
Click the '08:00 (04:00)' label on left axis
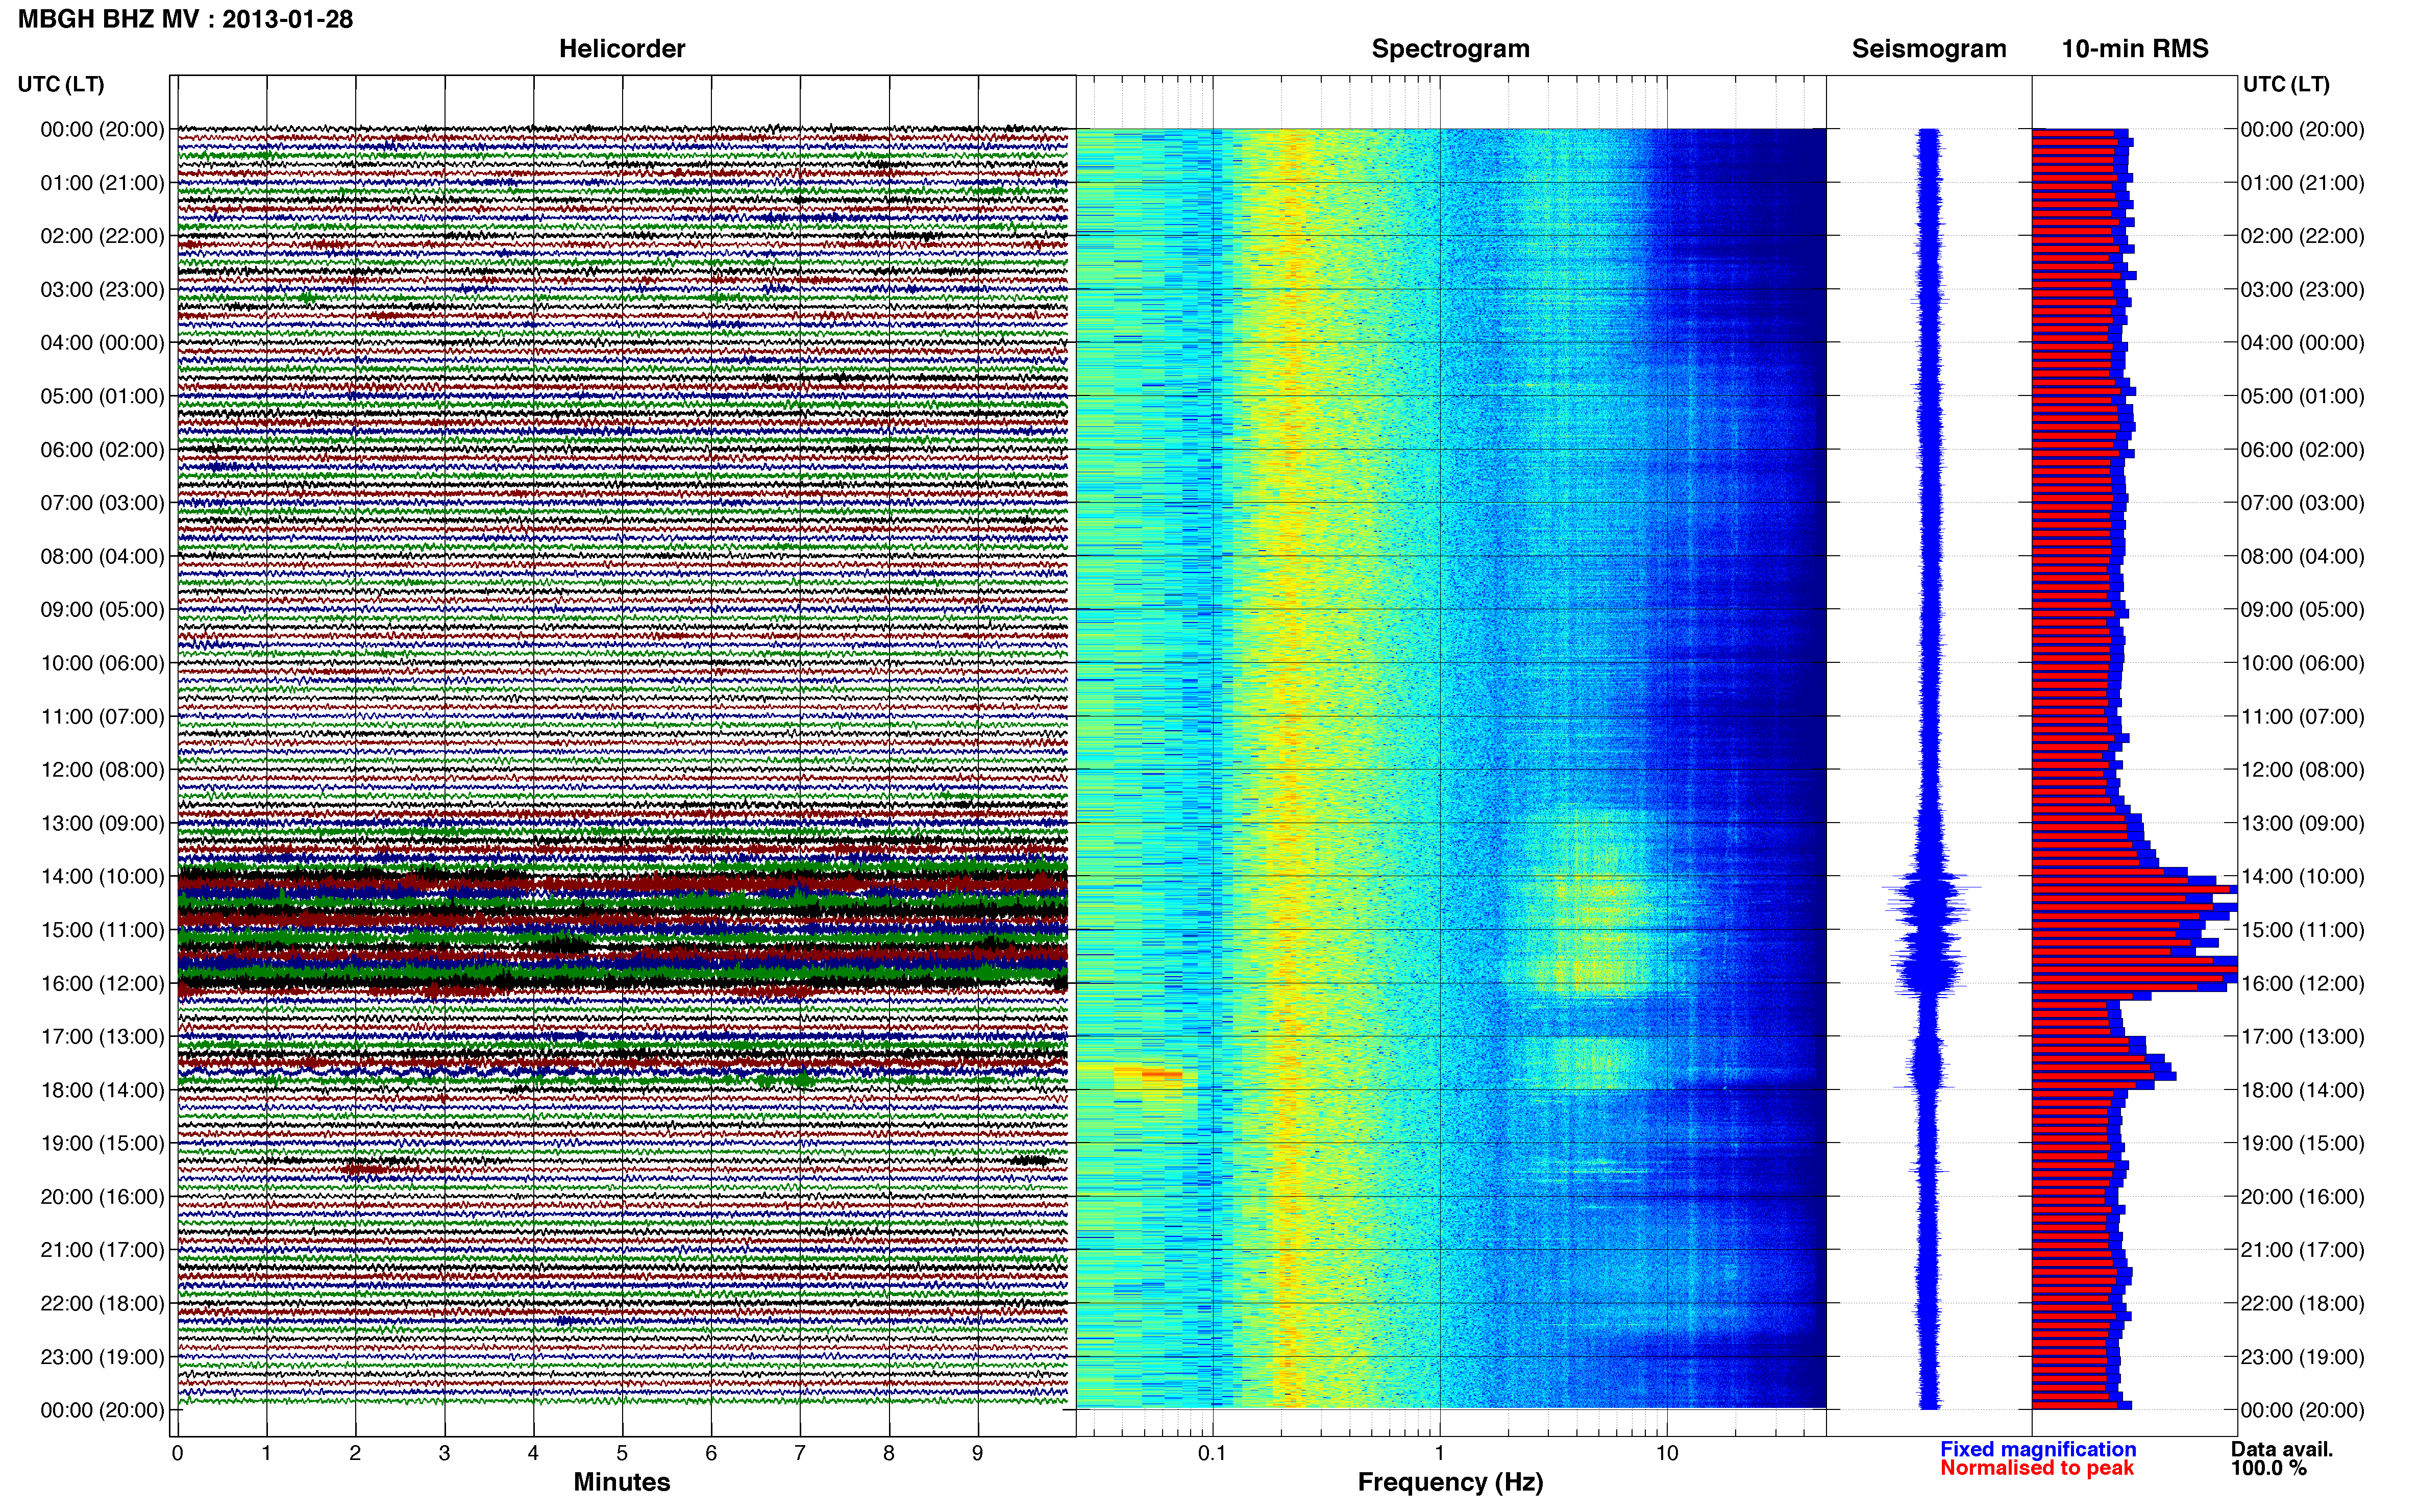[x=102, y=556]
